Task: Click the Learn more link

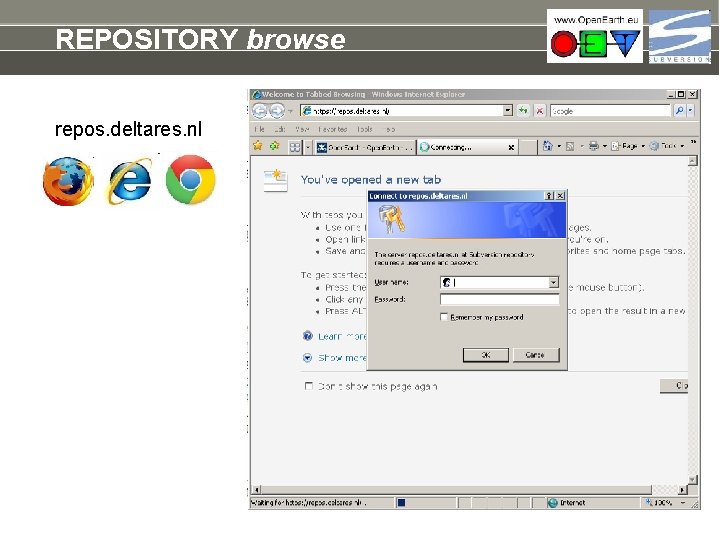Action: click(342, 337)
